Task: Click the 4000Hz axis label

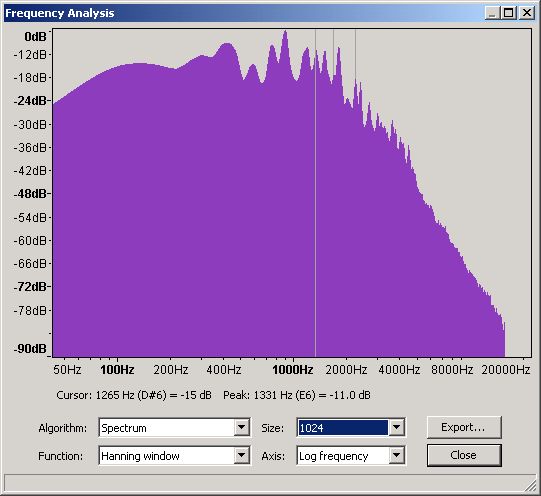Action: [399, 370]
